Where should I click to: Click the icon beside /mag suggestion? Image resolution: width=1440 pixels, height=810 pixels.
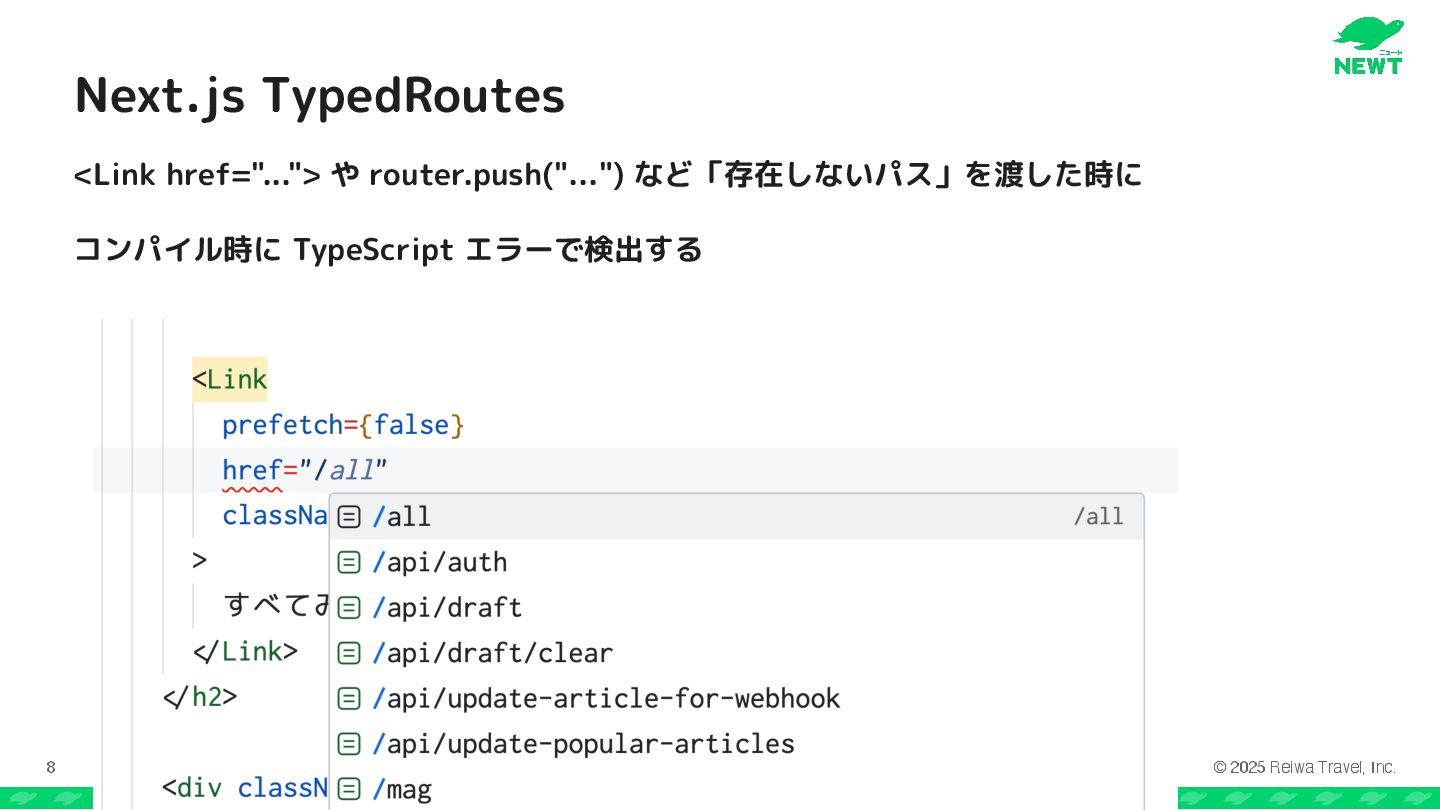point(349,789)
